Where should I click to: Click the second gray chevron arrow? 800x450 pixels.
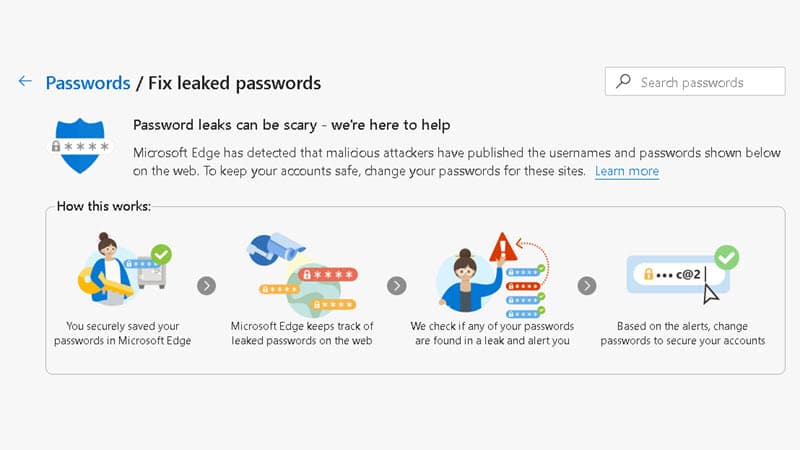[x=396, y=286]
